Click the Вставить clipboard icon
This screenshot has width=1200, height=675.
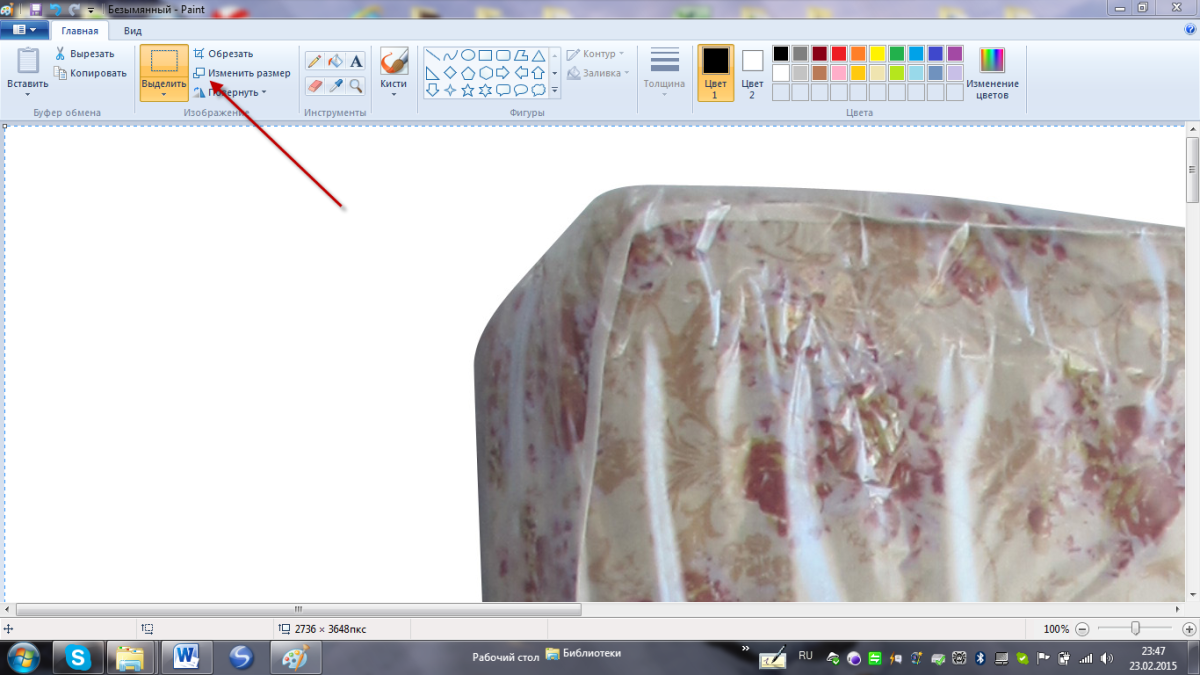(27, 61)
